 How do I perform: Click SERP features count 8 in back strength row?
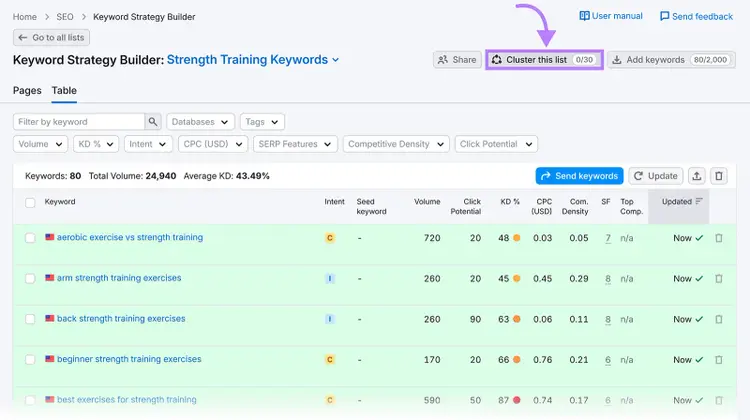[608, 320]
